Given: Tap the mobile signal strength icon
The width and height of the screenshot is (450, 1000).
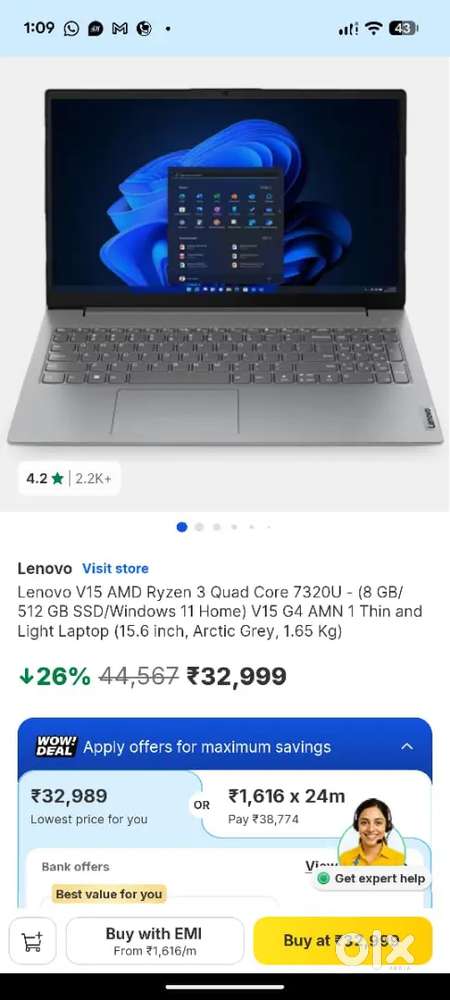Looking at the screenshot, I should (x=348, y=29).
